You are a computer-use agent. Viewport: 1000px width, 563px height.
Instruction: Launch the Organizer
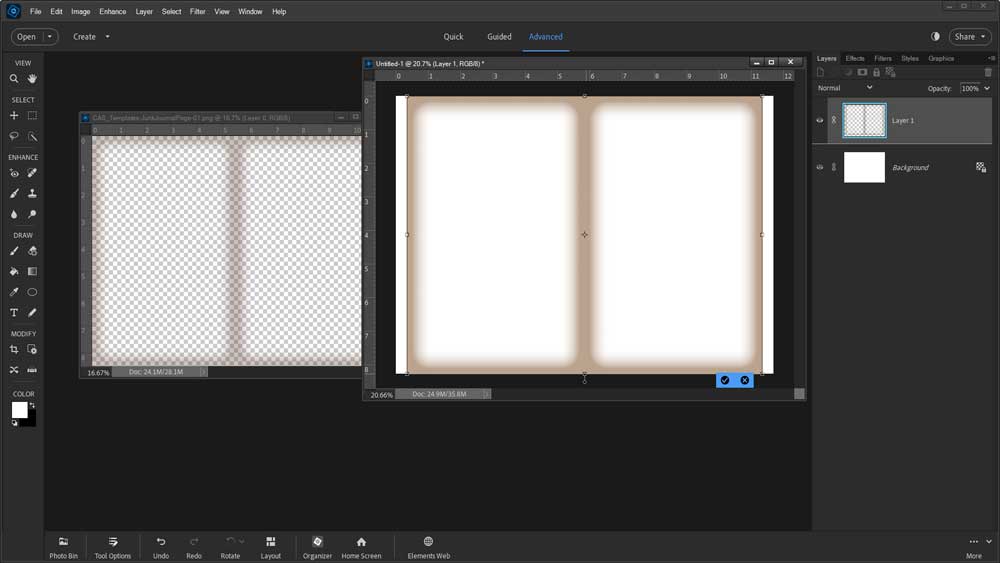(317, 547)
